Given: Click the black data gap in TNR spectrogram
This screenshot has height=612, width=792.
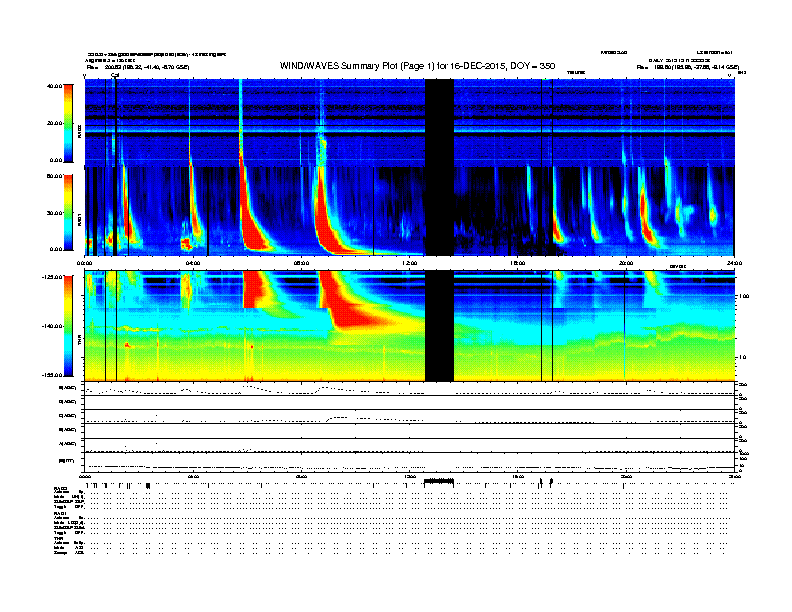Looking at the screenshot, I should 439,325.
